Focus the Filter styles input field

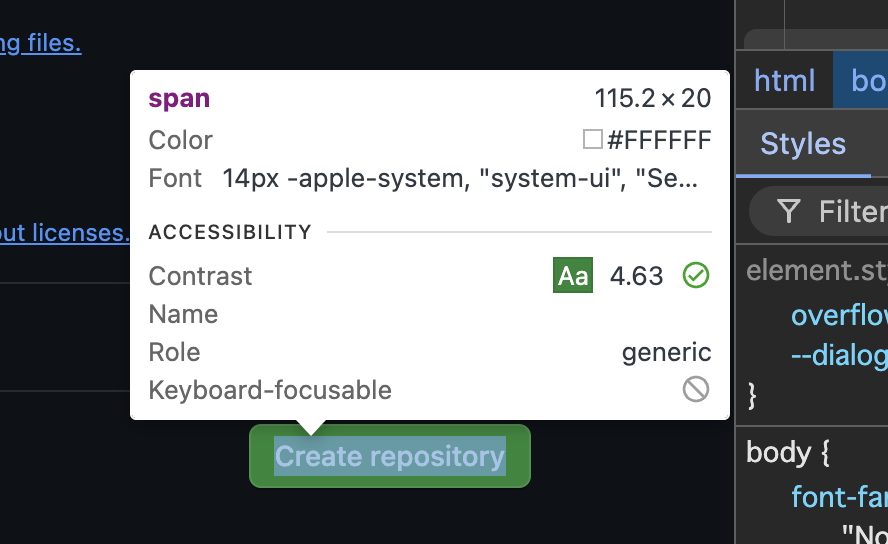pyautogui.click(x=819, y=211)
